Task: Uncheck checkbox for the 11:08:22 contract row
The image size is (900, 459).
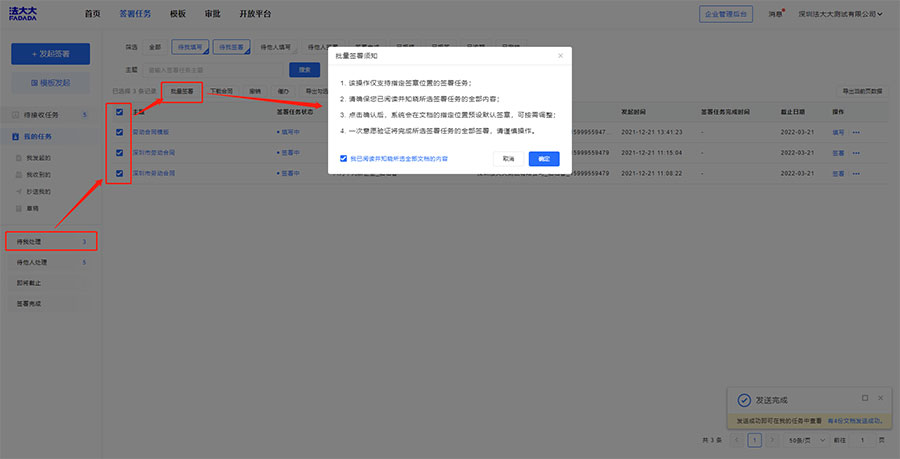Action: pos(119,173)
